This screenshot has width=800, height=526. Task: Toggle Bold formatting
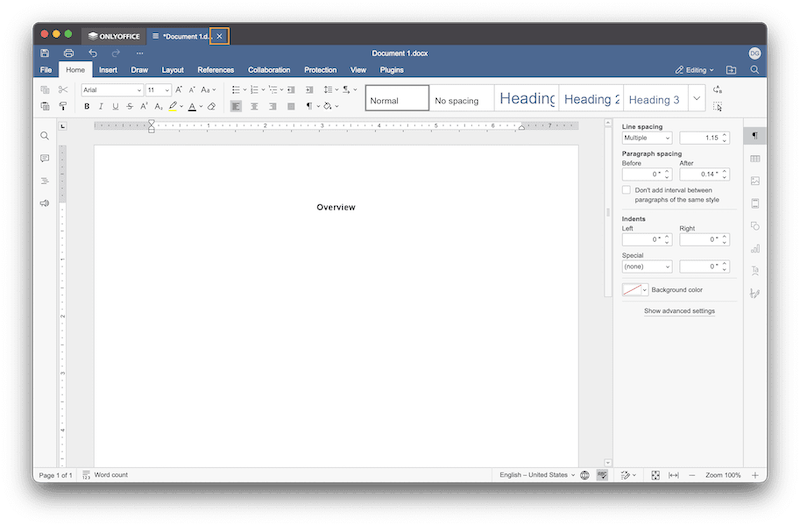pos(87,106)
